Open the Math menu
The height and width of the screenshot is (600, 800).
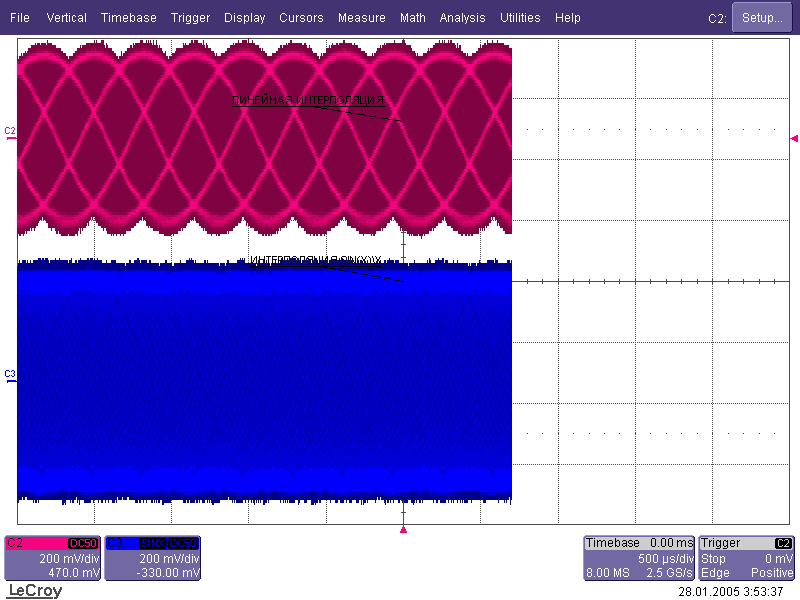(412, 18)
